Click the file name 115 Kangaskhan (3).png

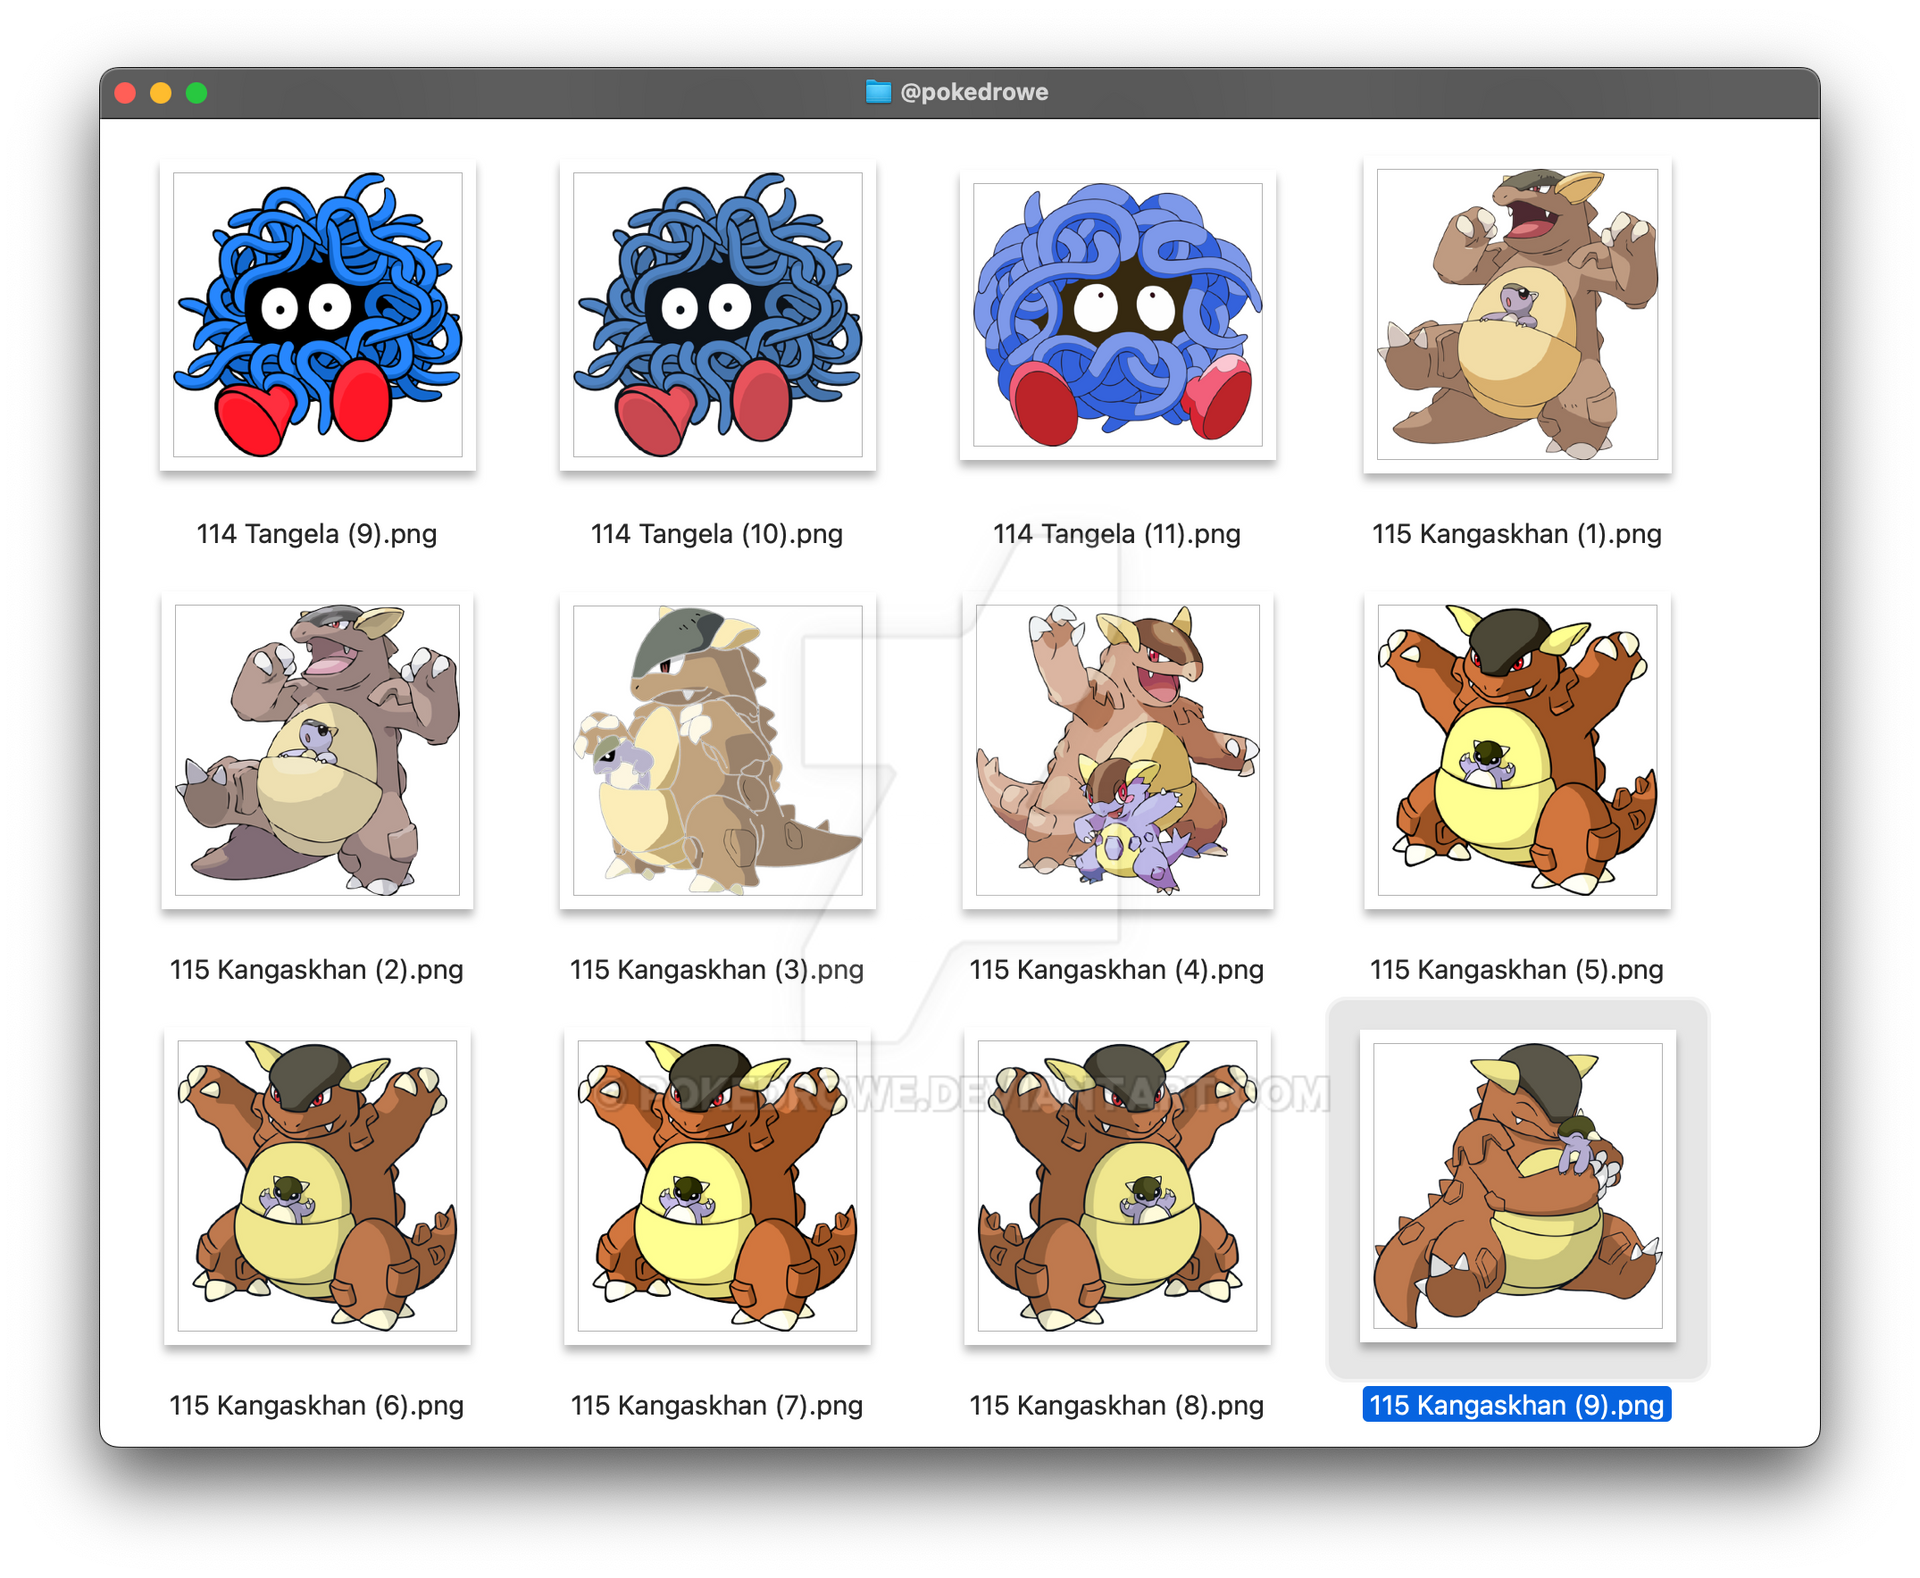click(717, 970)
